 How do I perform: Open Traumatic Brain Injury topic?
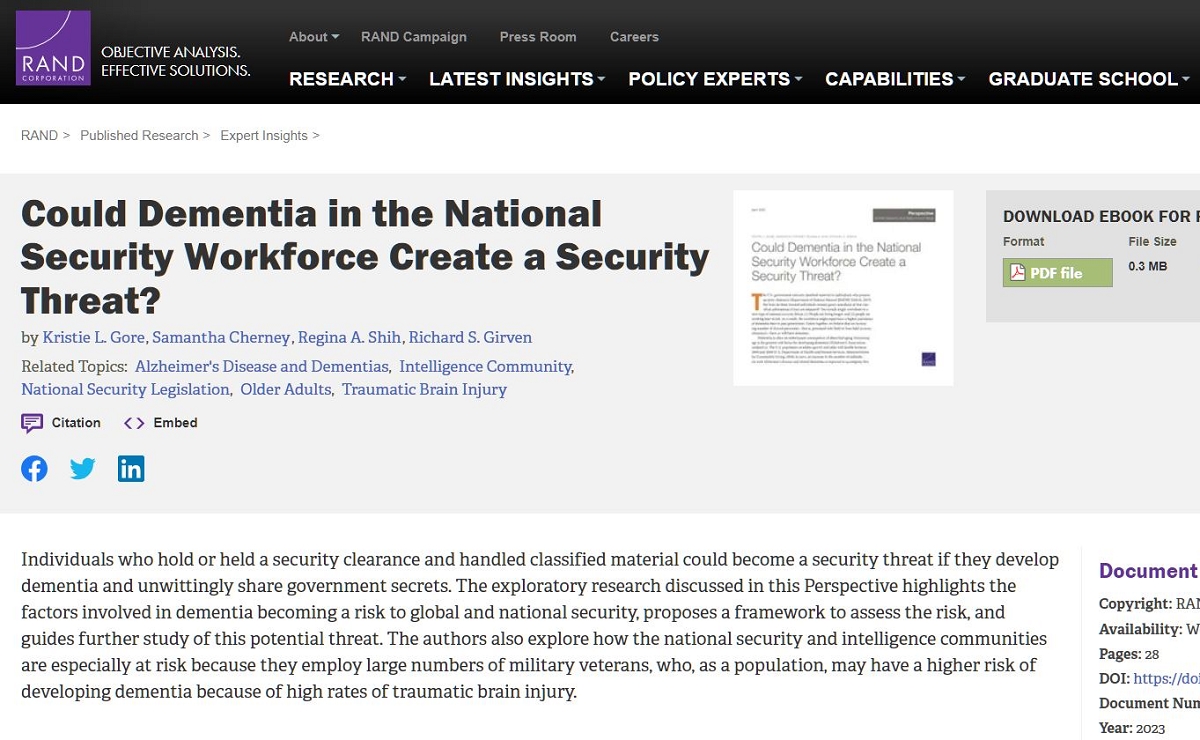pos(424,389)
